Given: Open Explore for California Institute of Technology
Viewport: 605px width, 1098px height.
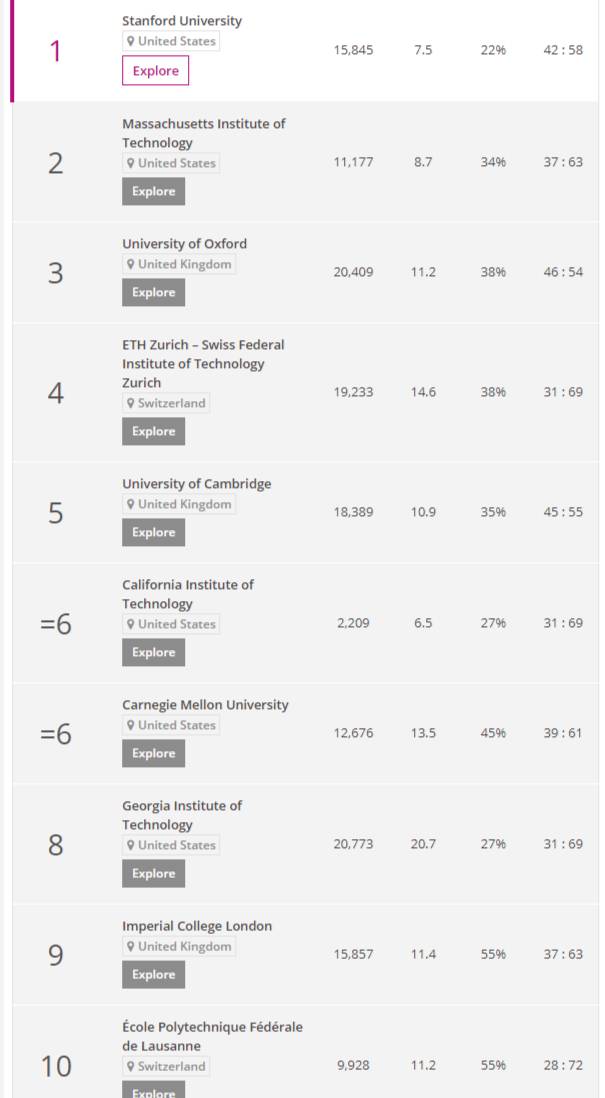Looking at the screenshot, I should click(x=153, y=652).
